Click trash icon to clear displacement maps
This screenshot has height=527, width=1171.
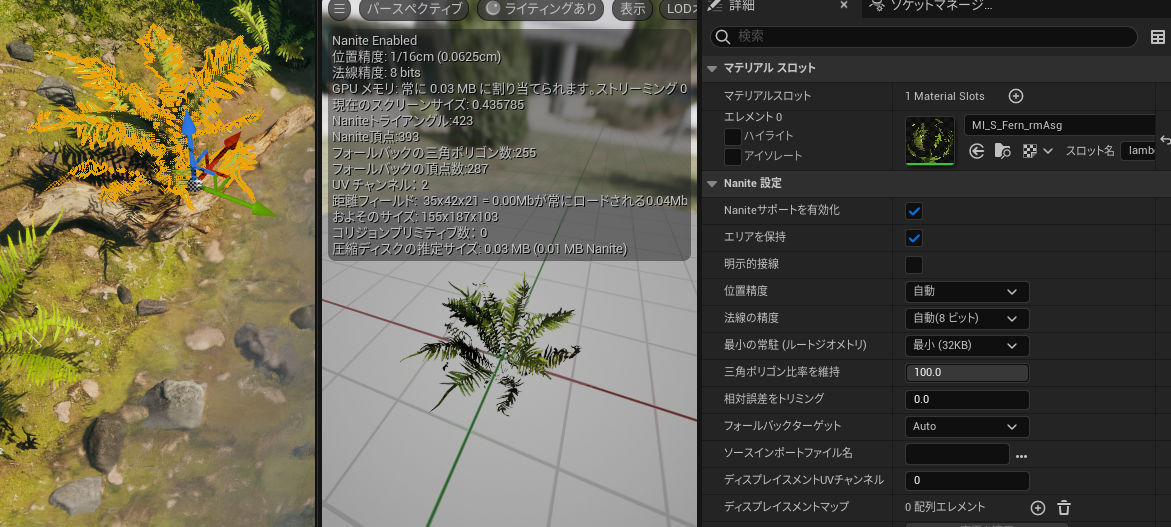click(1064, 508)
